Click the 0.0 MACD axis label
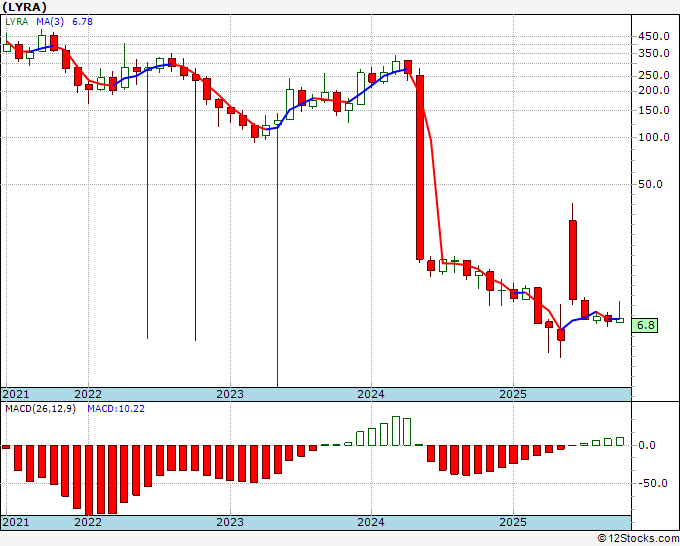Image resolution: width=680 pixels, height=546 pixels. point(647,445)
